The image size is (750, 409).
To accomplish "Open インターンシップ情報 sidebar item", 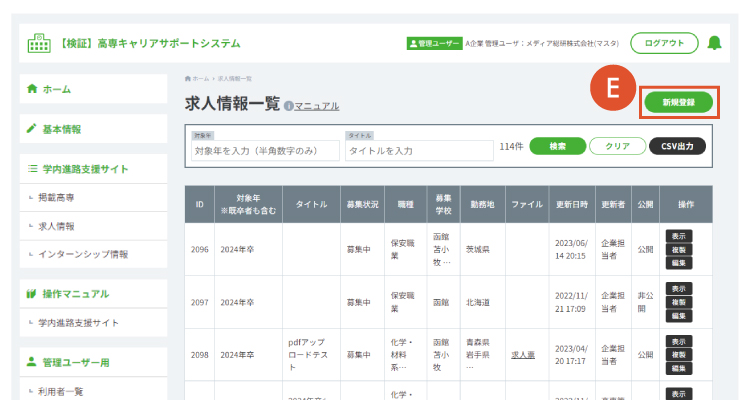I will 93,254.
